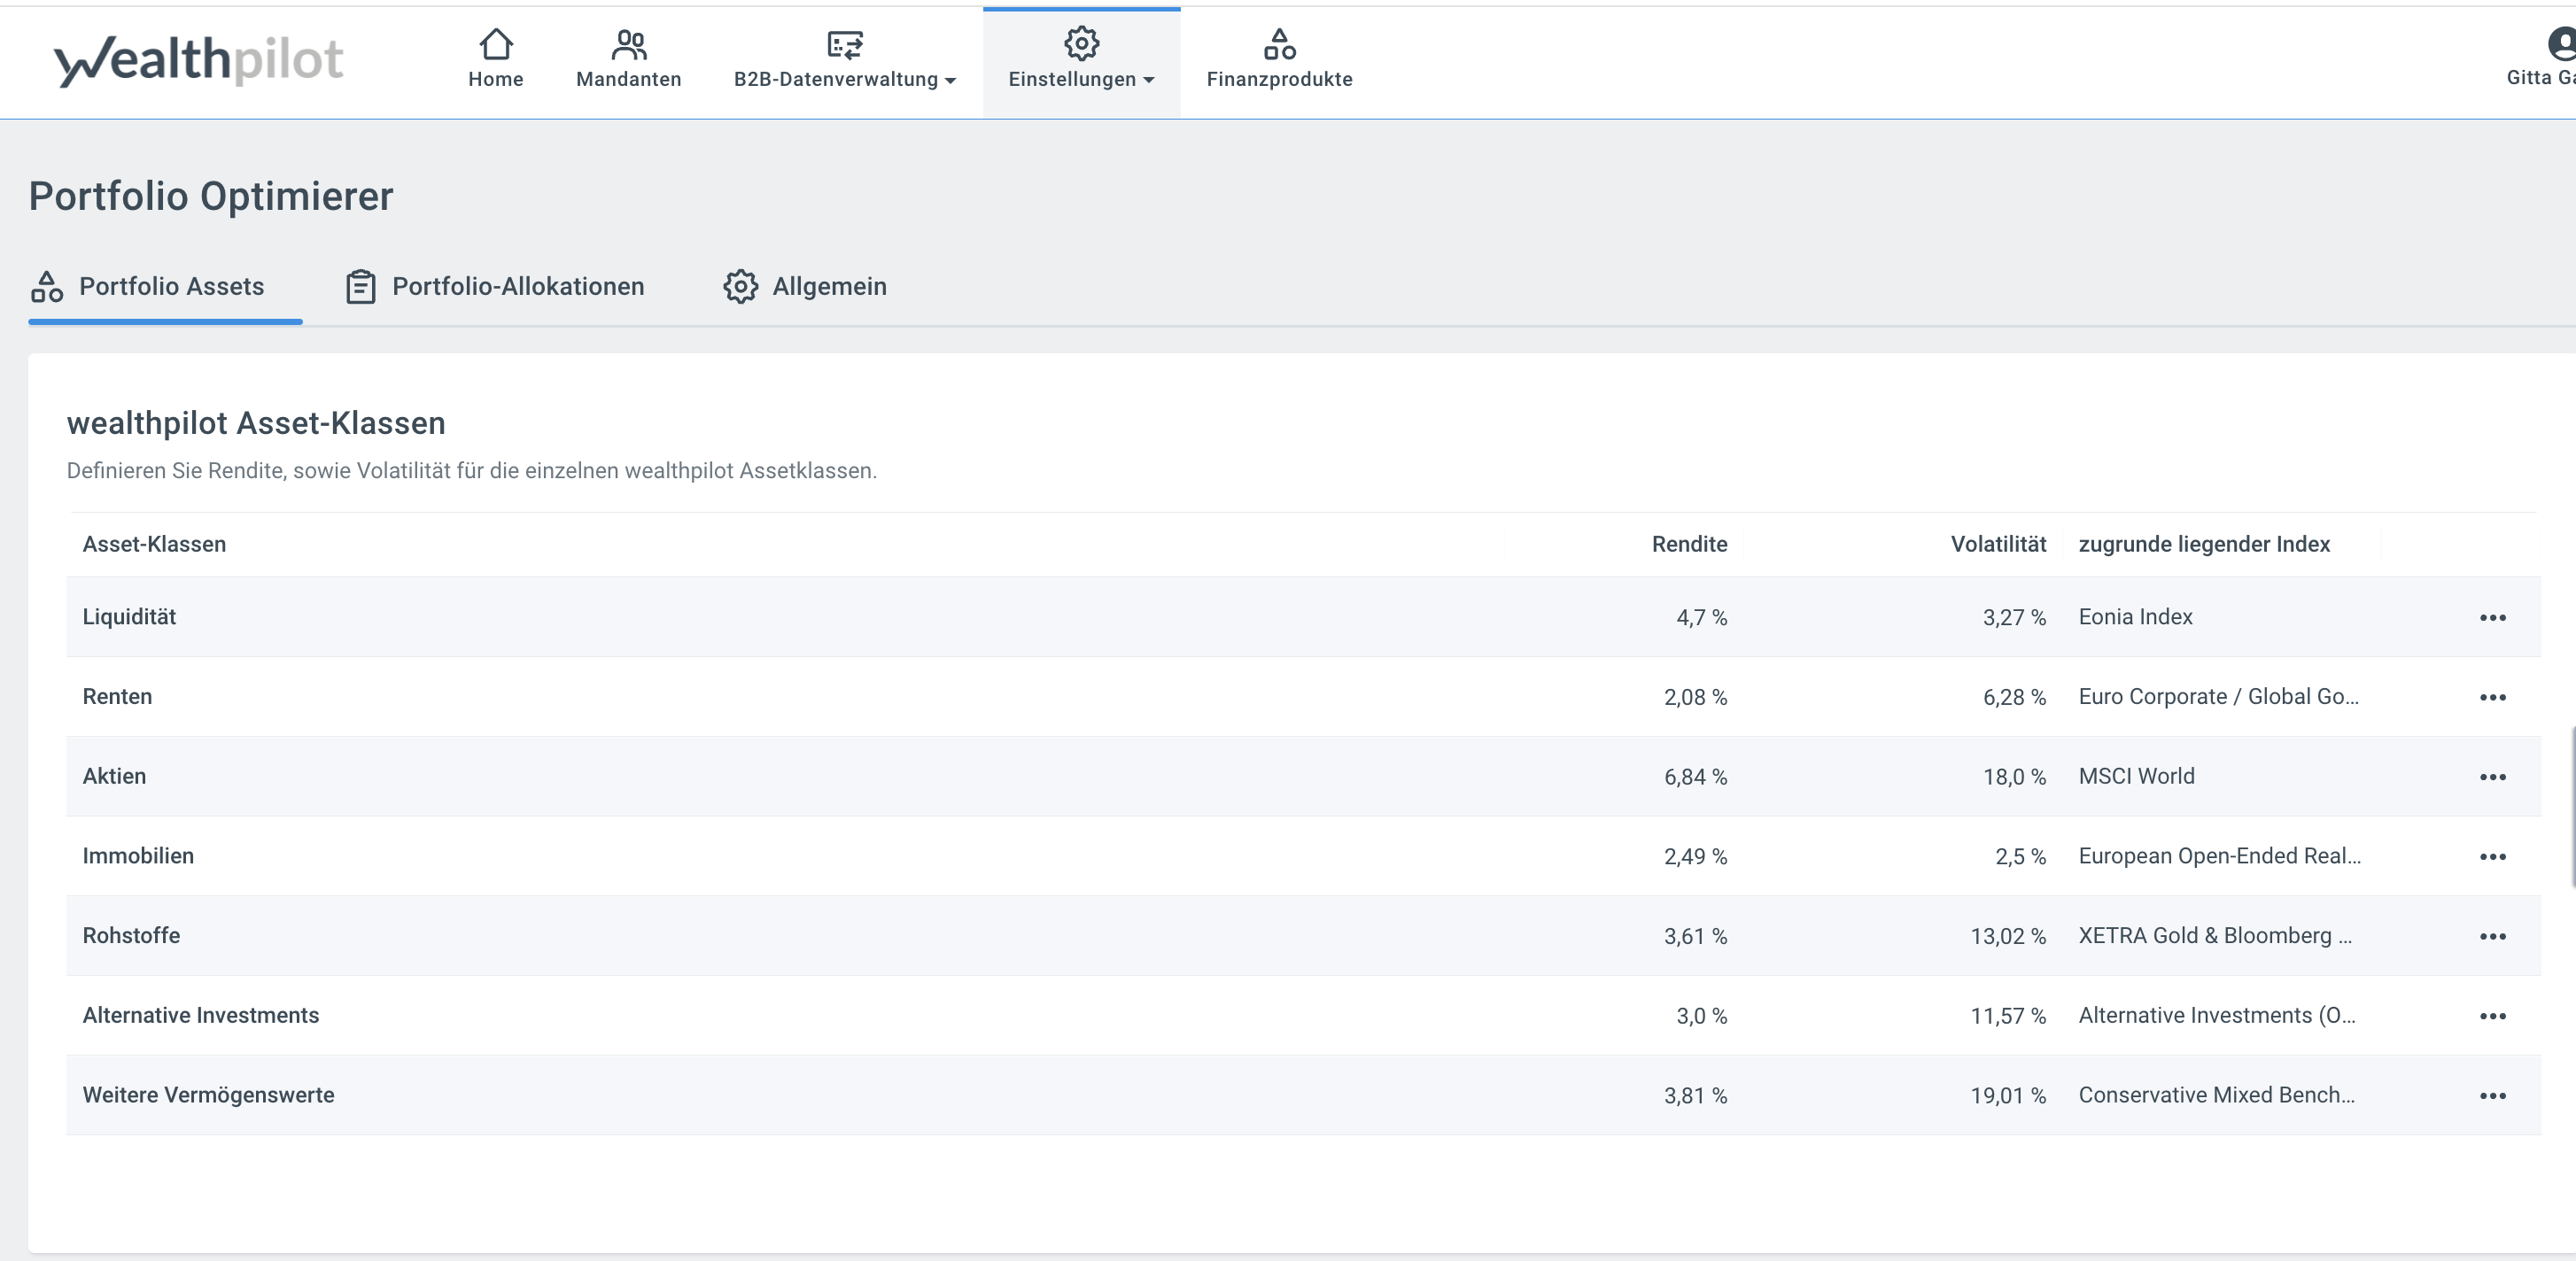The height and width of the screenshot is (1261, 2576).
Task: Click the Einstellungen gear icon
Action: click(1081, 43)
